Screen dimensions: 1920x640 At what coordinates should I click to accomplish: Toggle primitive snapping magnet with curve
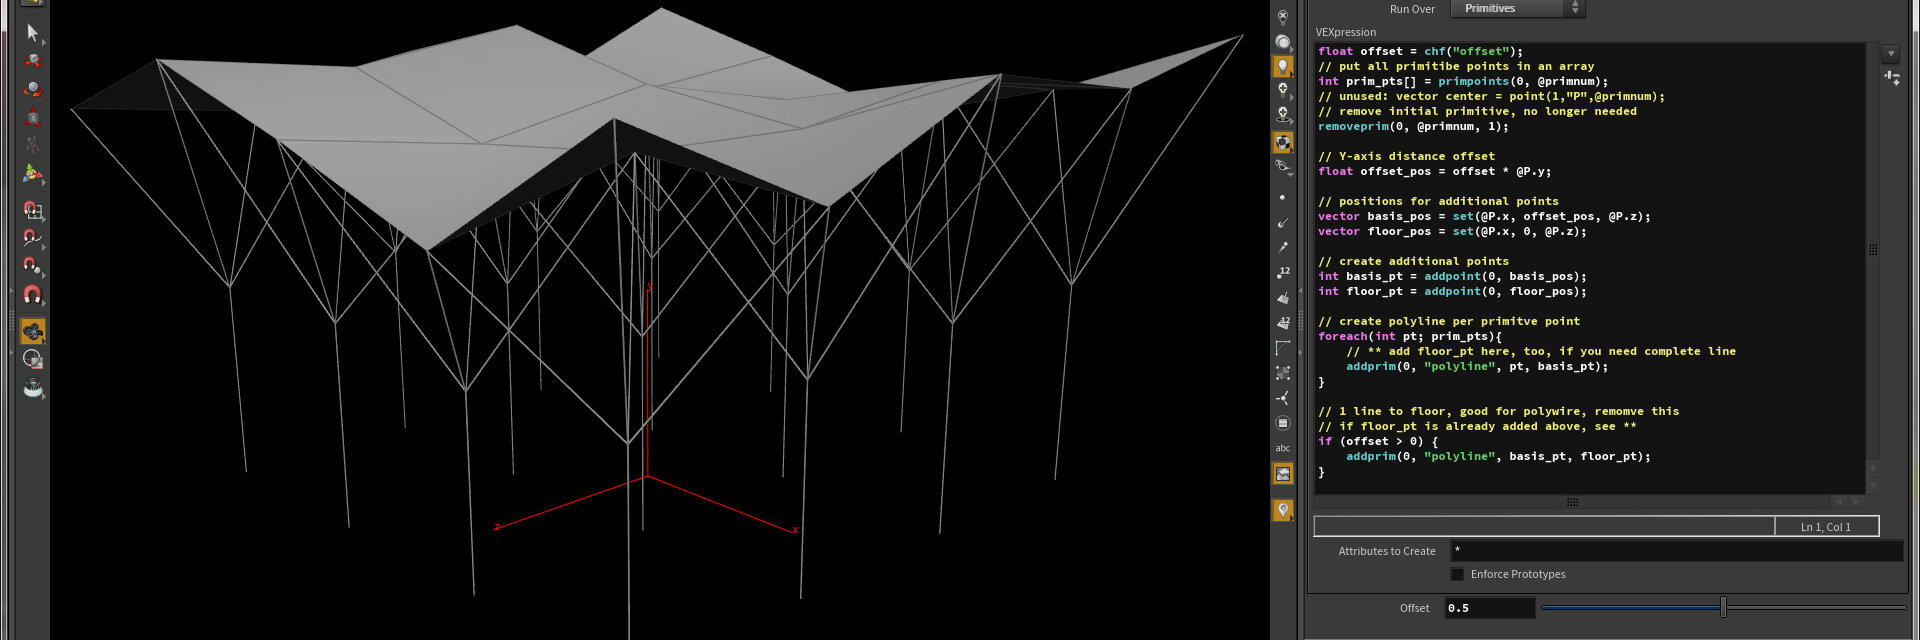click(x=33, y=238)
